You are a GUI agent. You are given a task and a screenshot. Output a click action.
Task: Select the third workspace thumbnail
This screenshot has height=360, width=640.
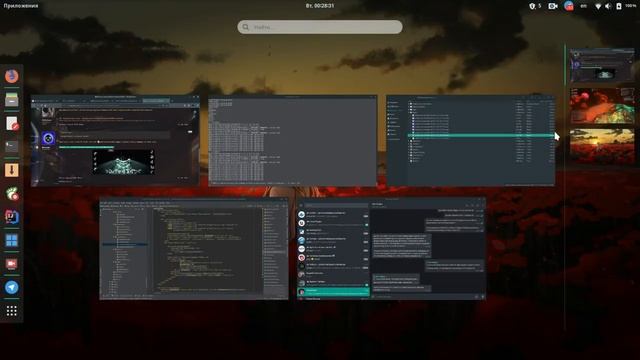tap(602, 146)
